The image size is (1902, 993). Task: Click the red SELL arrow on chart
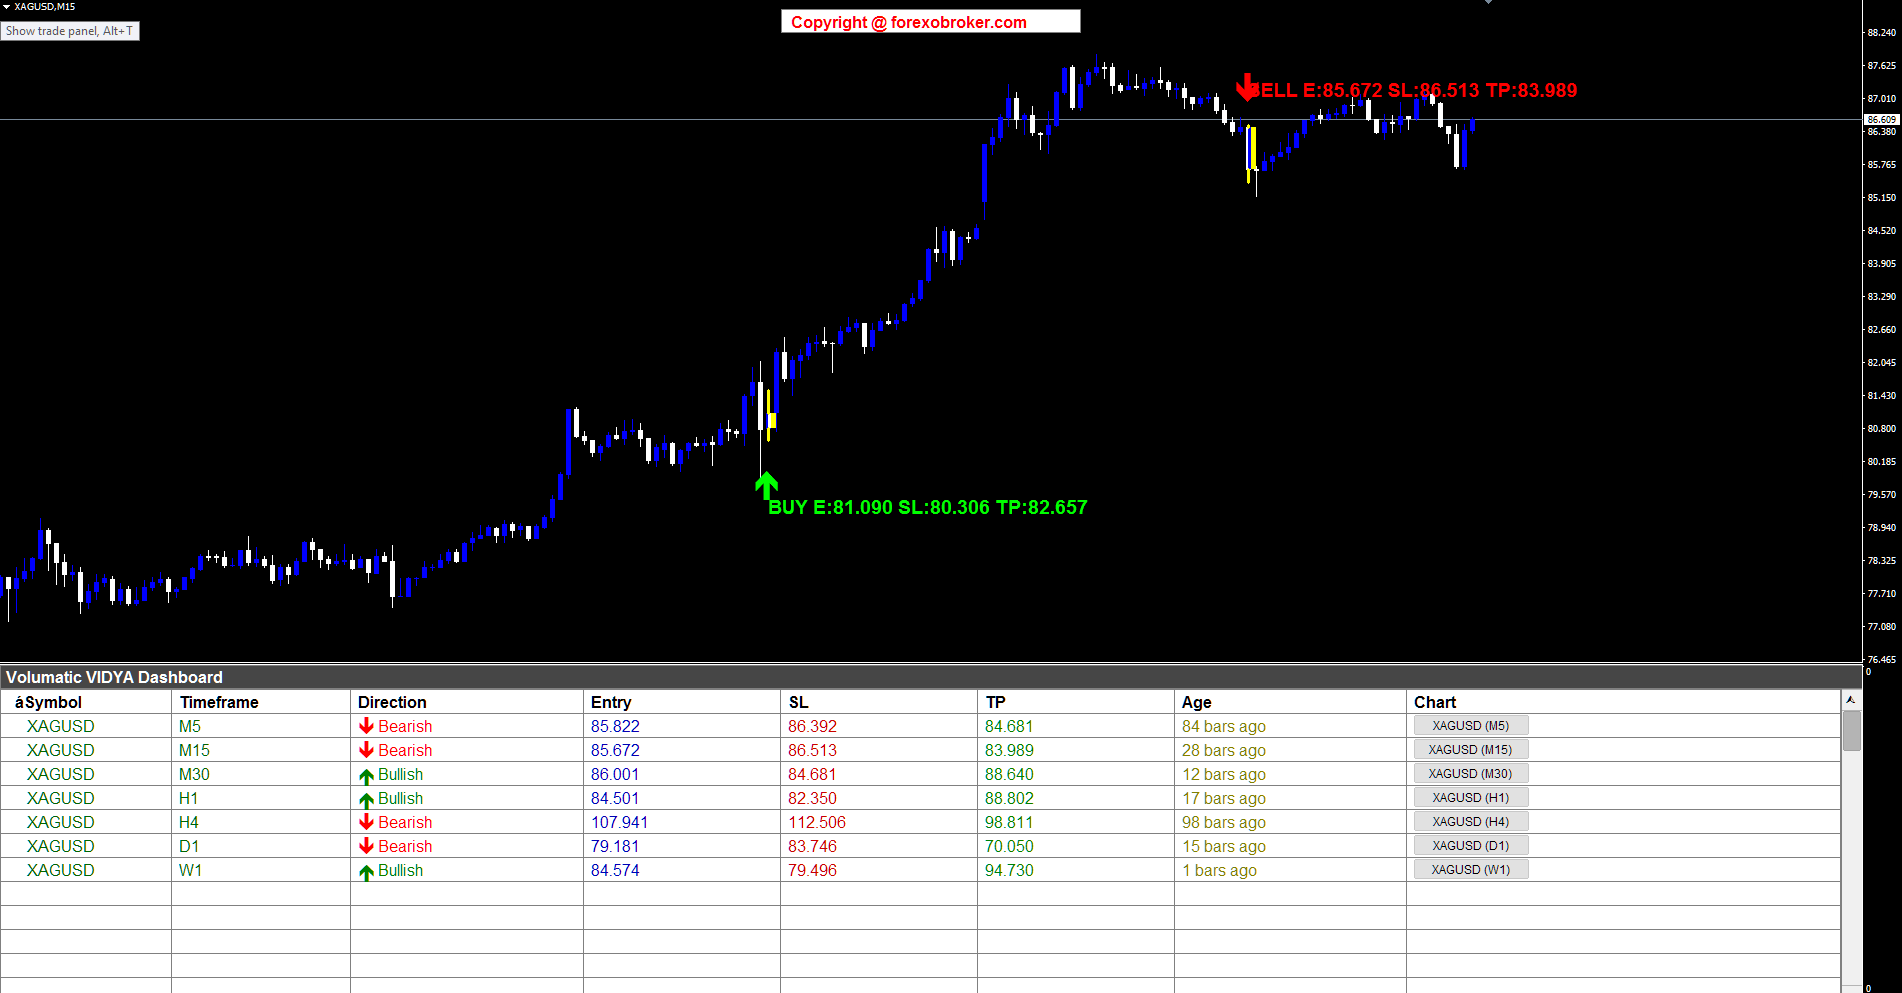pyautogui.click(x=1246, y=87)
